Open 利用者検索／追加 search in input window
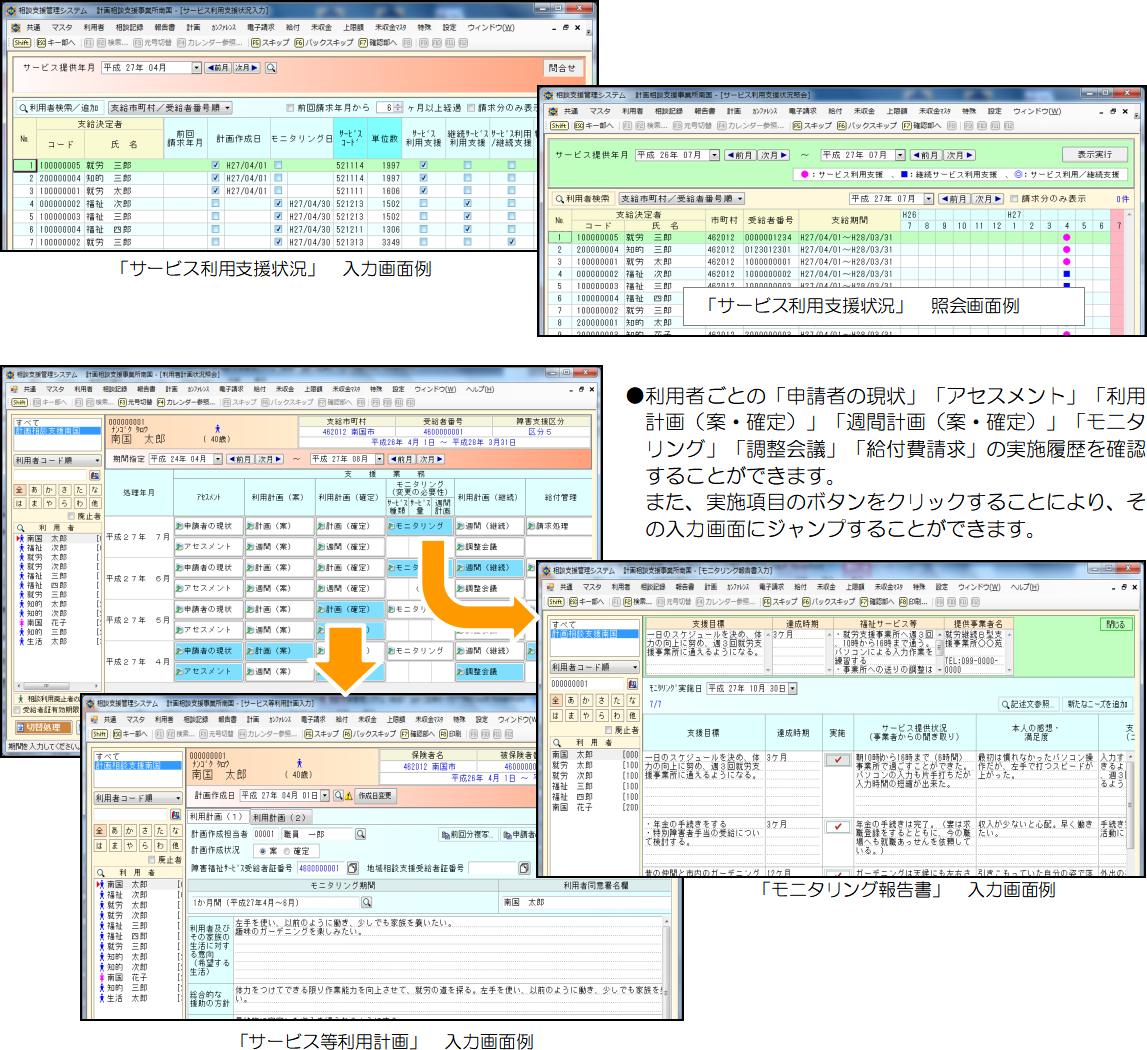Screen dimensions: 1147x1050 [59, 108]
